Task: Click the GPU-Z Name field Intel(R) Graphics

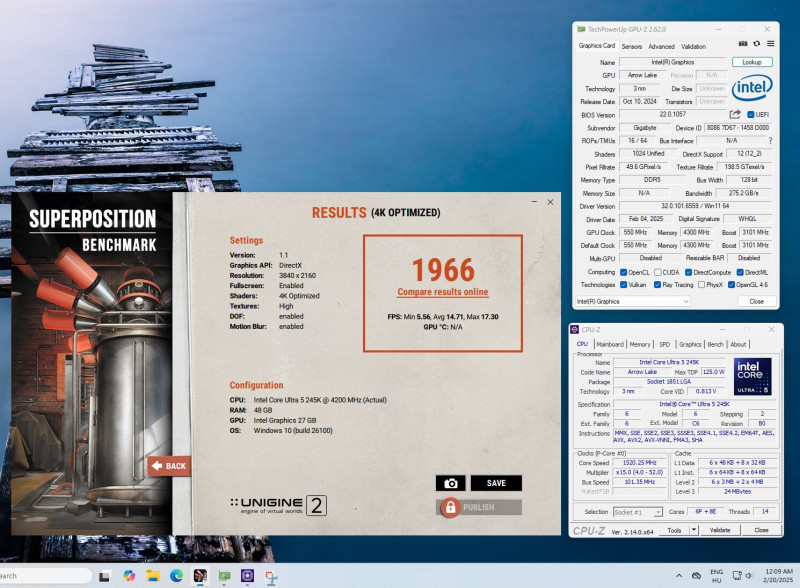Action: tap(672, 62)
